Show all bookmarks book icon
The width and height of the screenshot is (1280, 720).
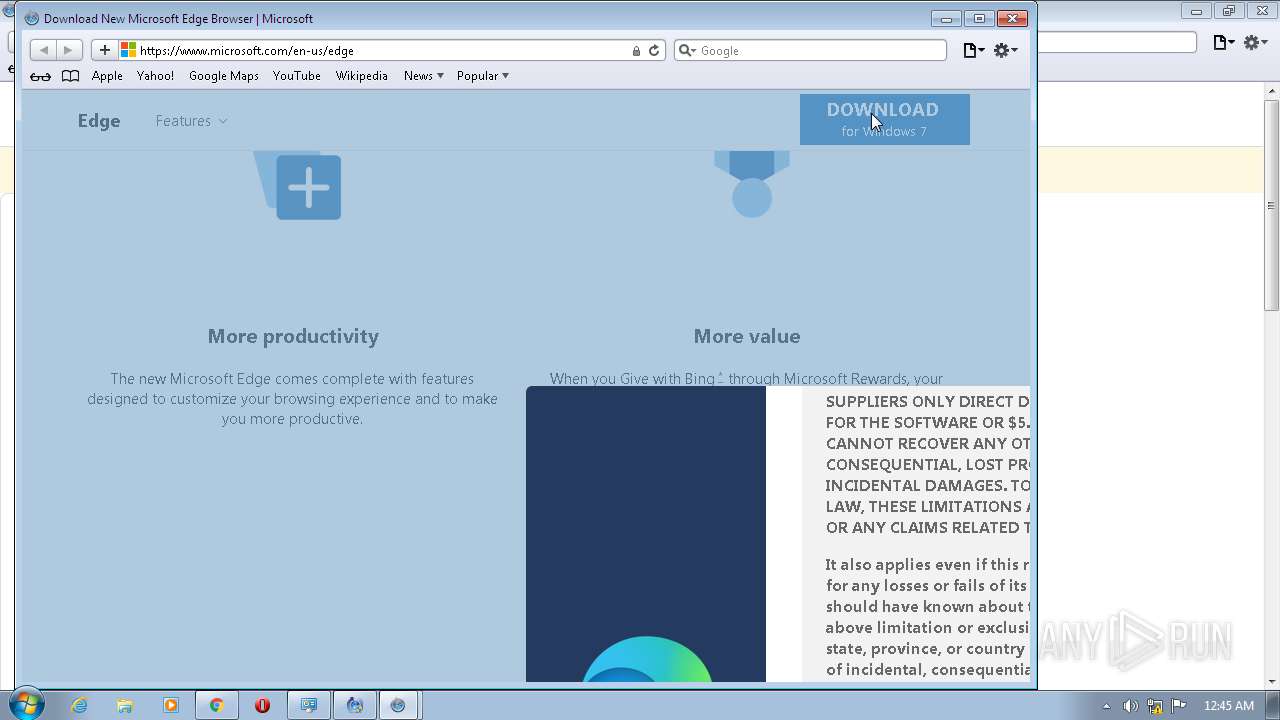click(x=70, y=76)
